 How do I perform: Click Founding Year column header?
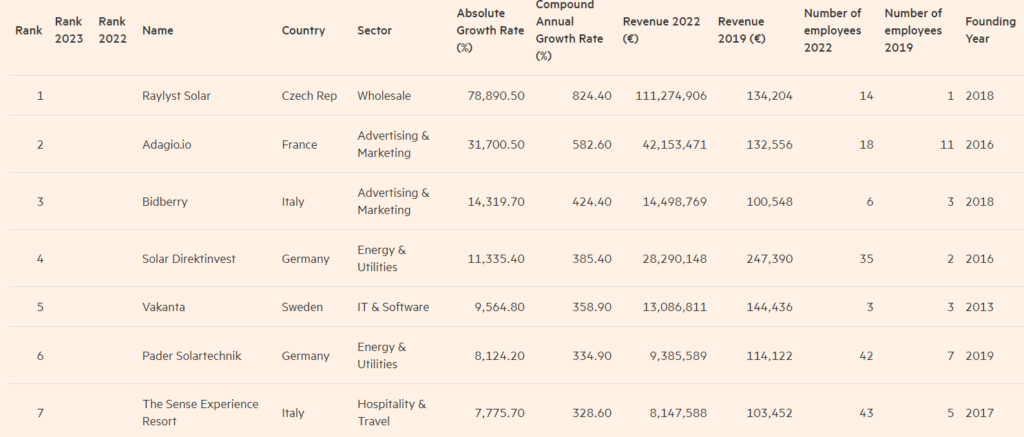(977, 30)
